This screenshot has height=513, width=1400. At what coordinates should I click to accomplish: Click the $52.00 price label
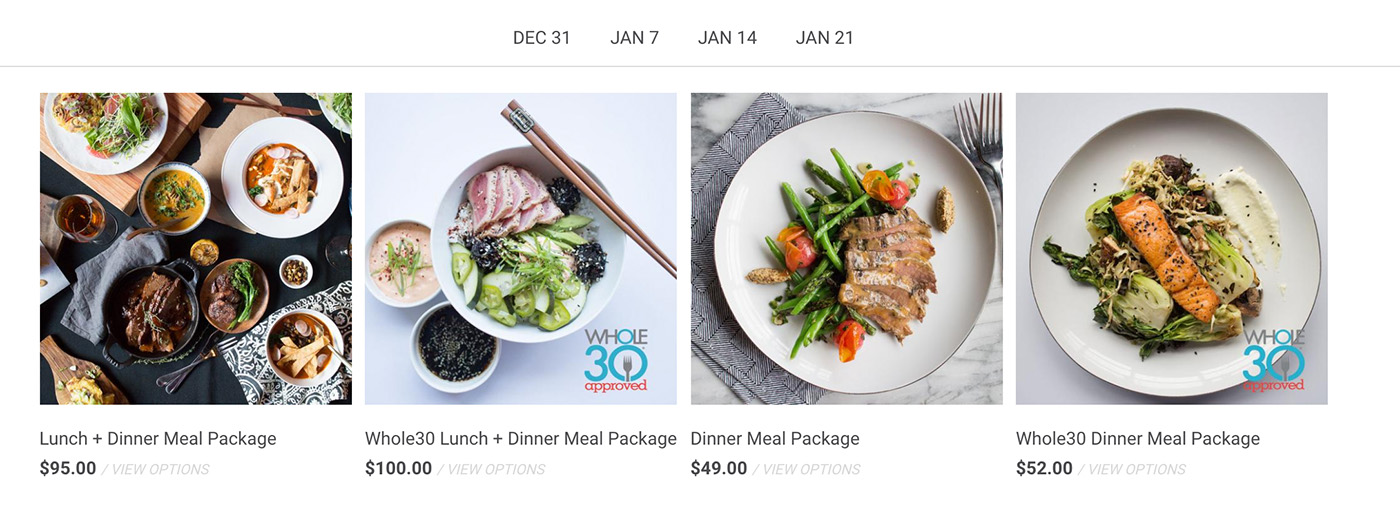1044,468
